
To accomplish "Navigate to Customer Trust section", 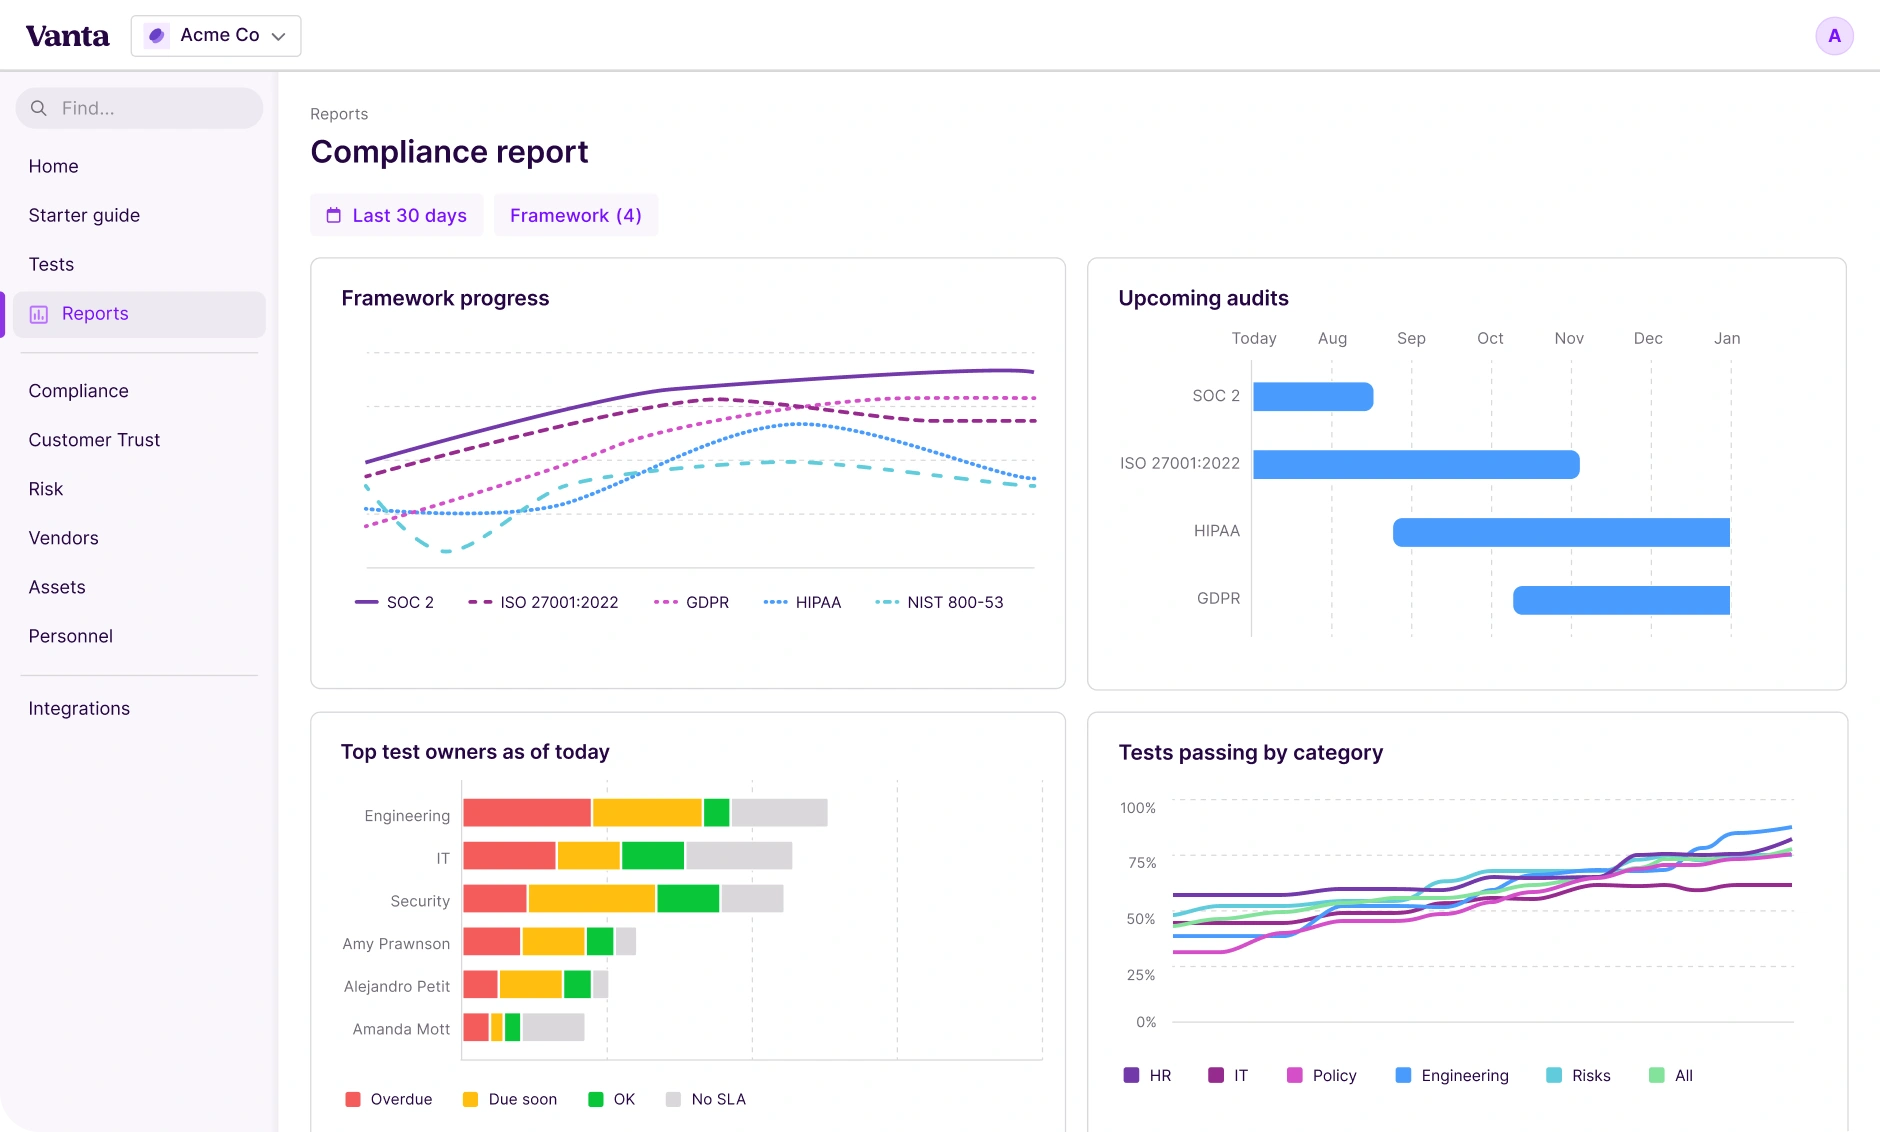I will (94, 439).
